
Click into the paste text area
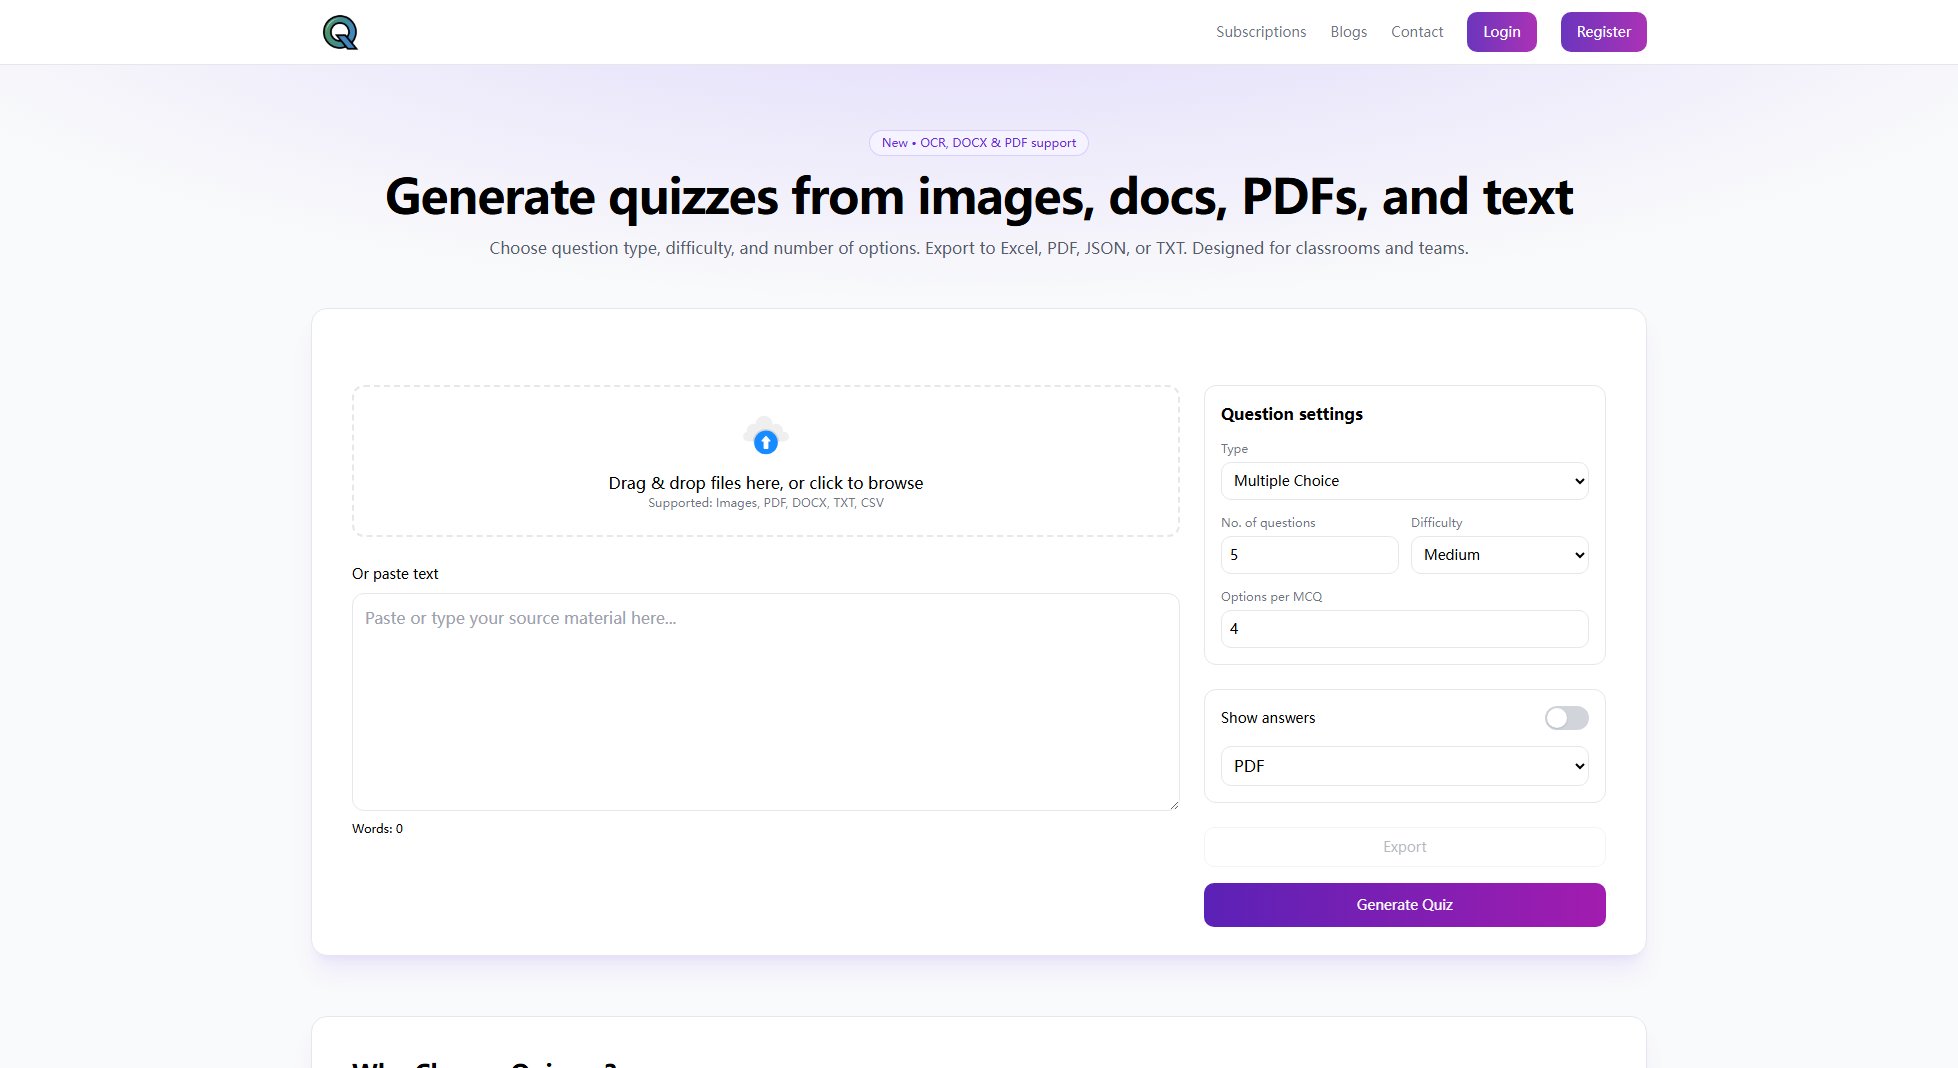765,702
